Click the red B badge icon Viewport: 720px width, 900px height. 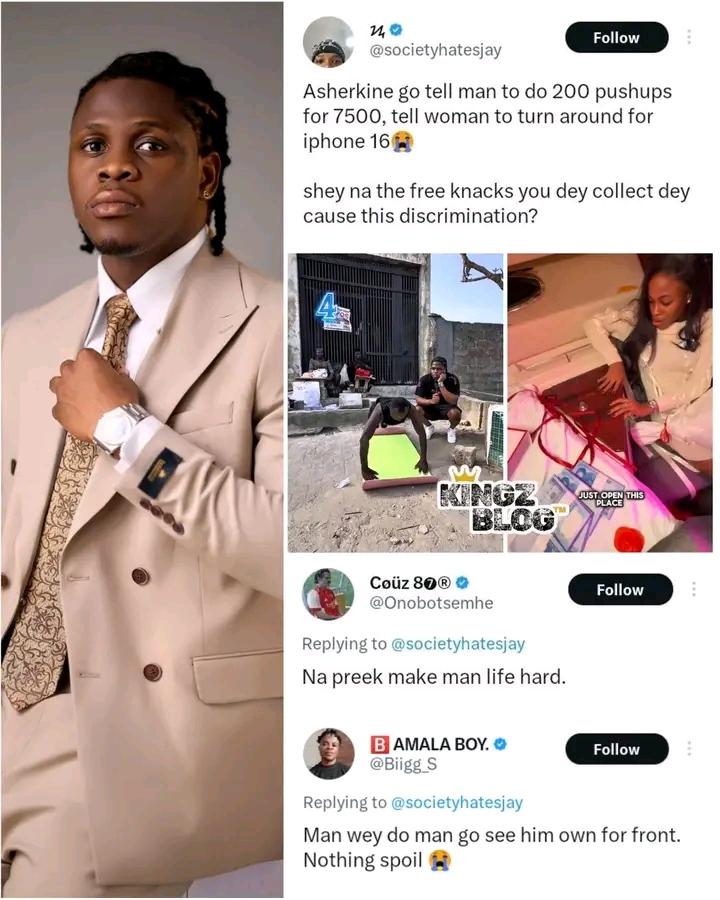[379, 744]
